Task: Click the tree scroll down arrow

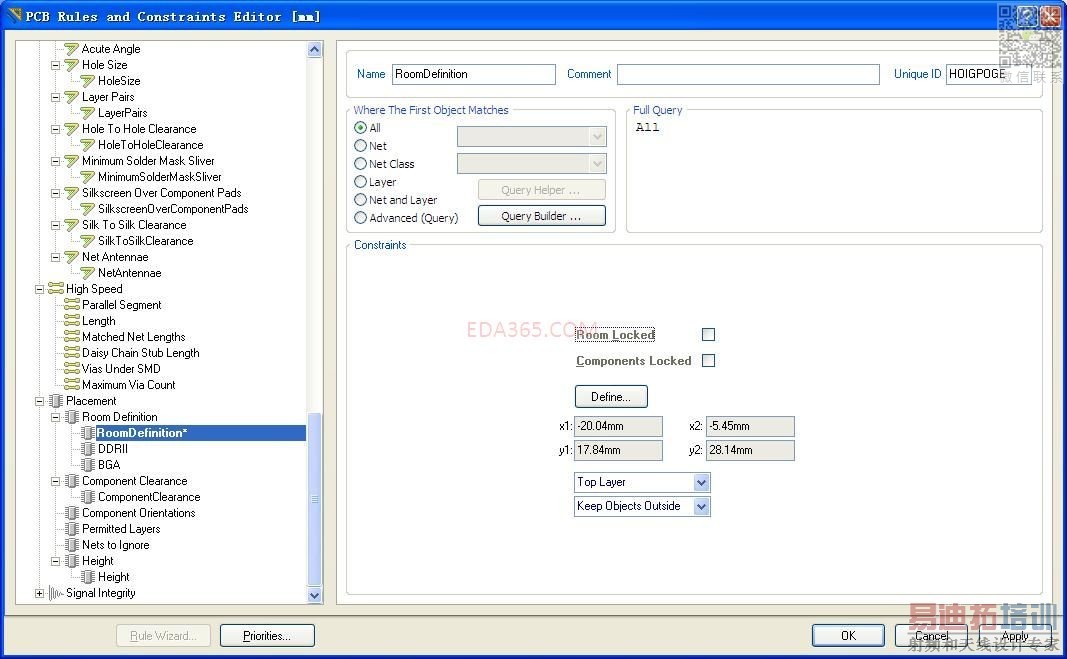Action: [314, 594]
